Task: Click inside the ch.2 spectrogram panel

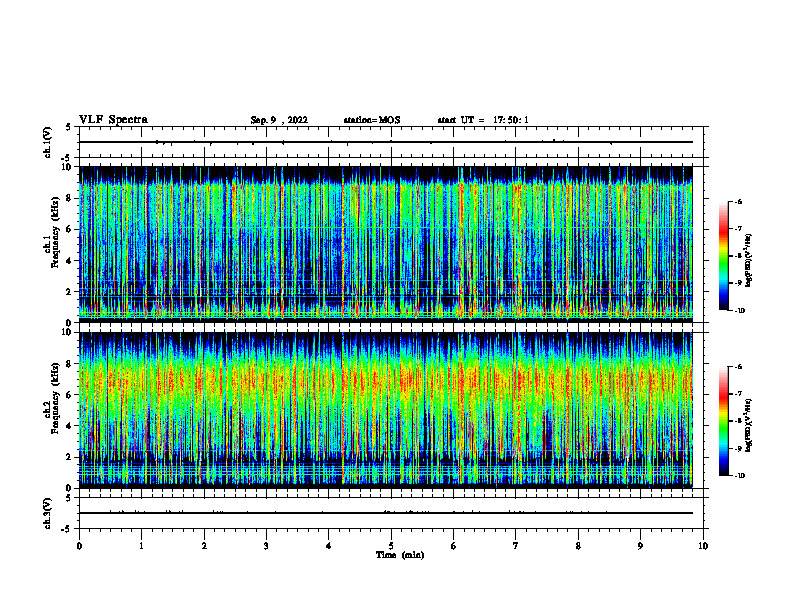Action: [386, 410]
